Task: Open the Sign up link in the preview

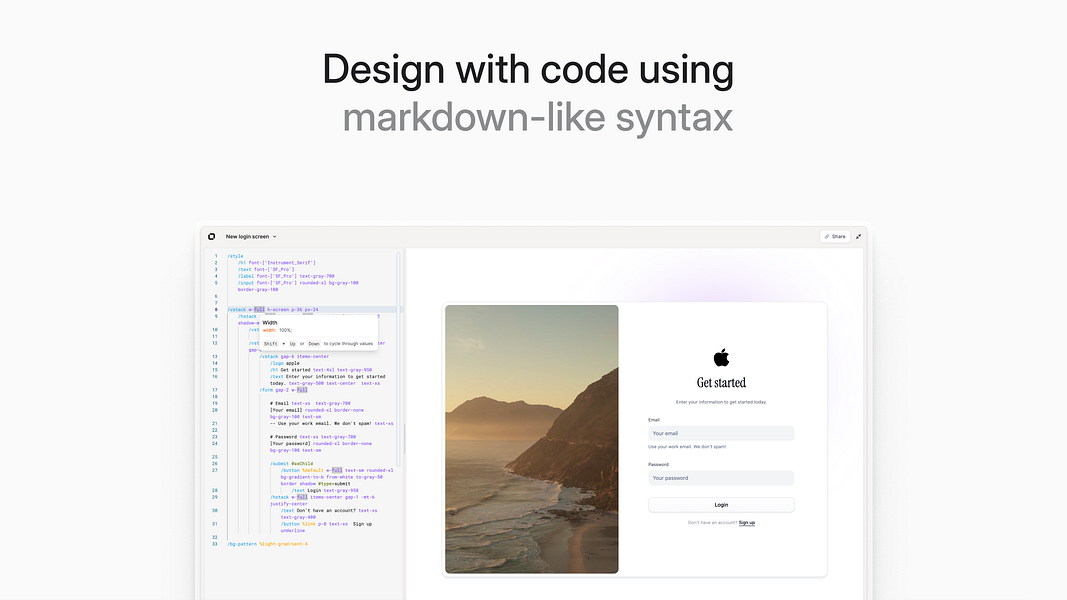Action: point(747,522)
